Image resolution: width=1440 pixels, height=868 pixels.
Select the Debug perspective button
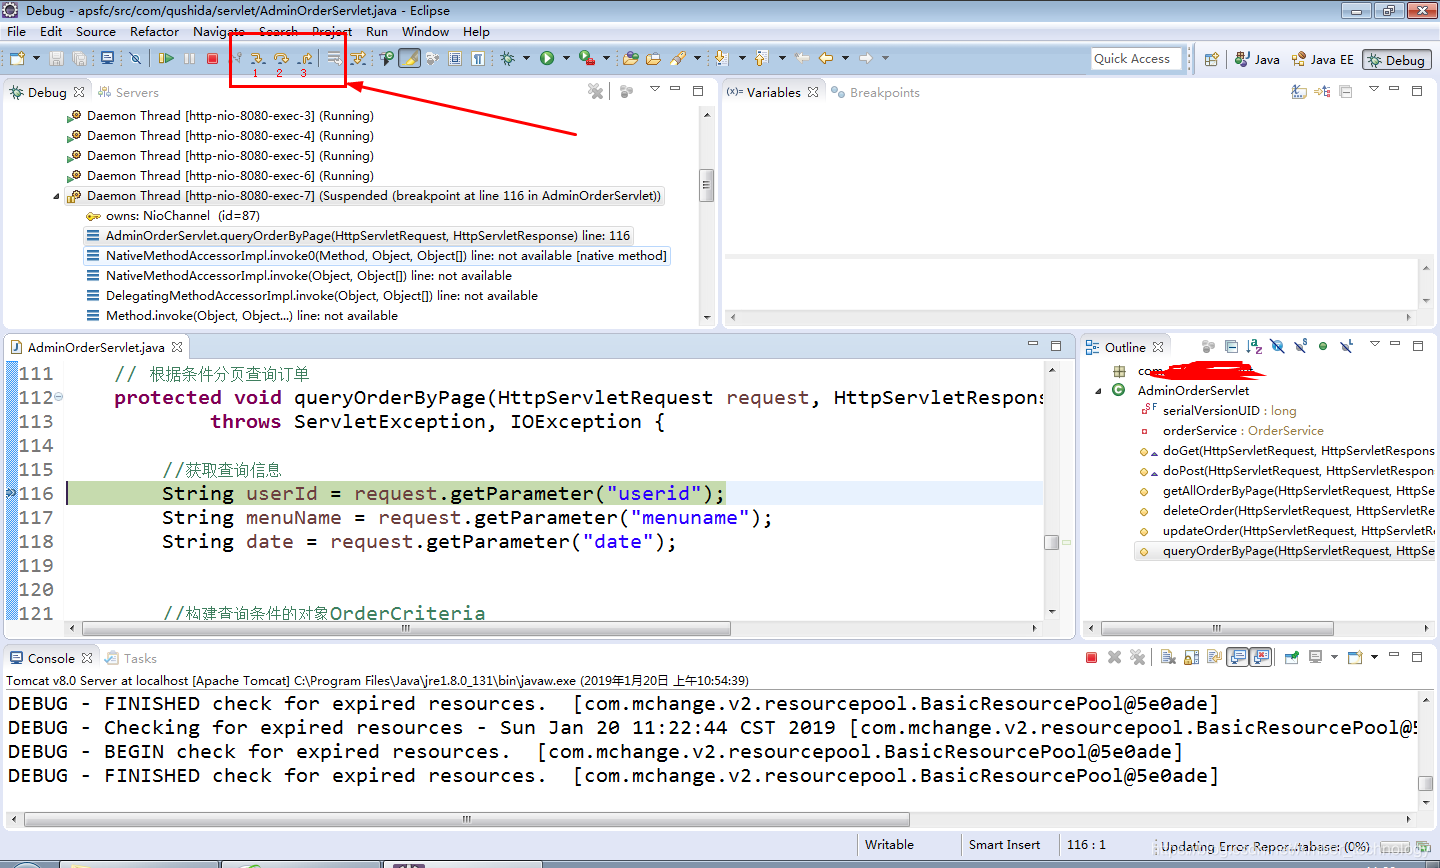coord(1397,60)
